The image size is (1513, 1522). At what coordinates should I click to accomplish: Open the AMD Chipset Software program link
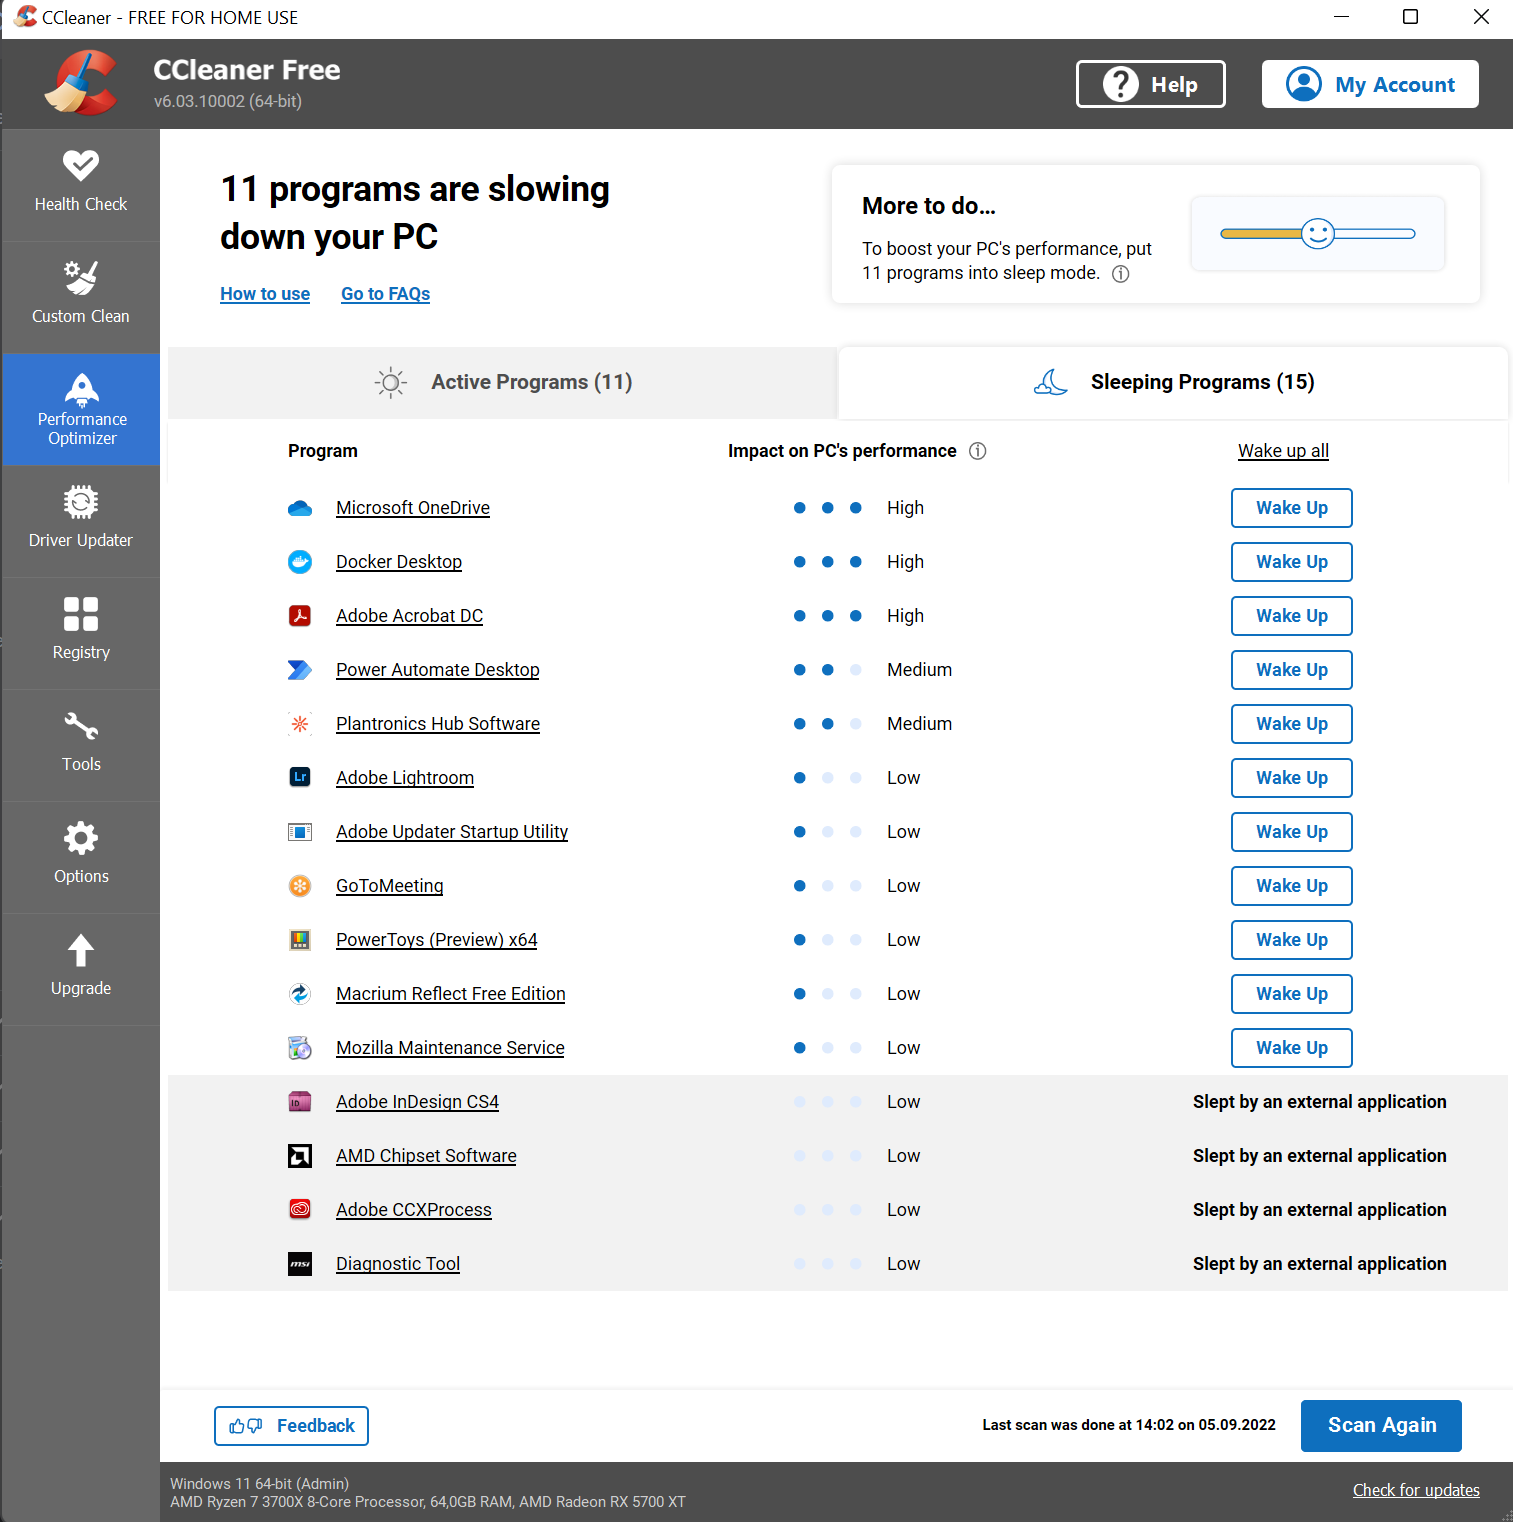click(426, 1156)
